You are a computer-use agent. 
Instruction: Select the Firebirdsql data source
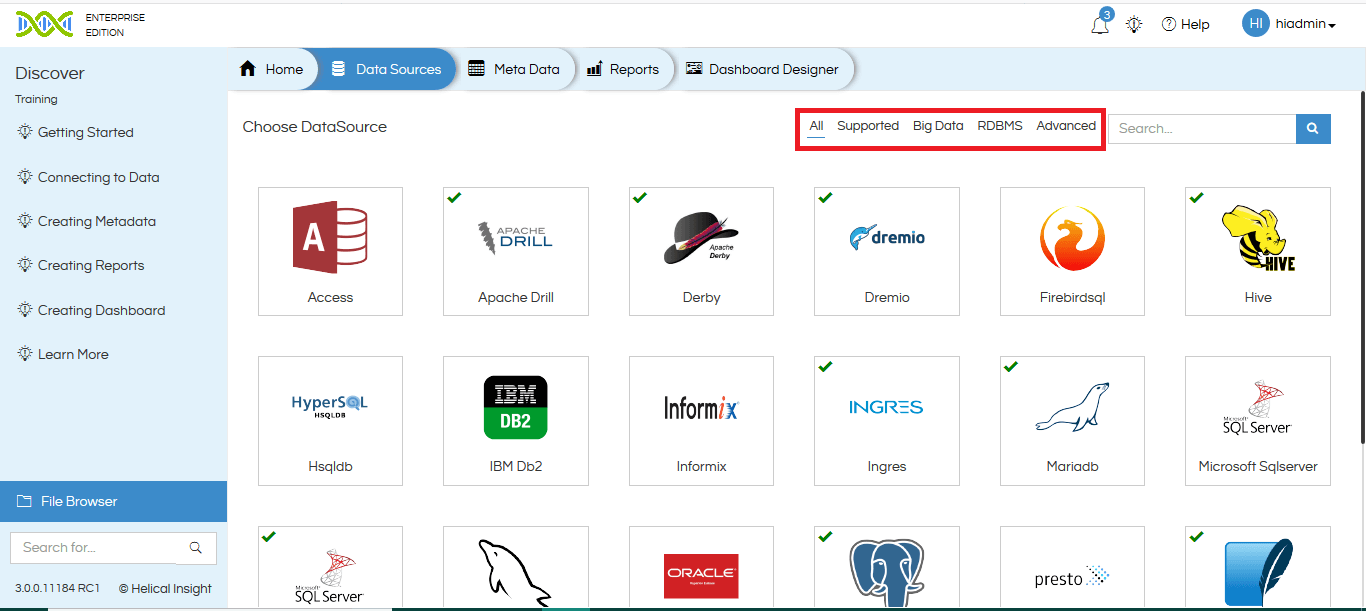1072,251
